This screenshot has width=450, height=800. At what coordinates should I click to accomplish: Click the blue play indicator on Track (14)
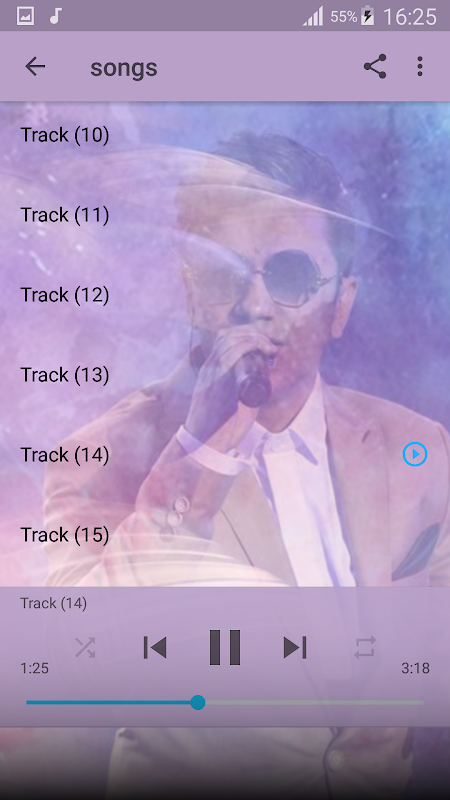coord(415,454)
